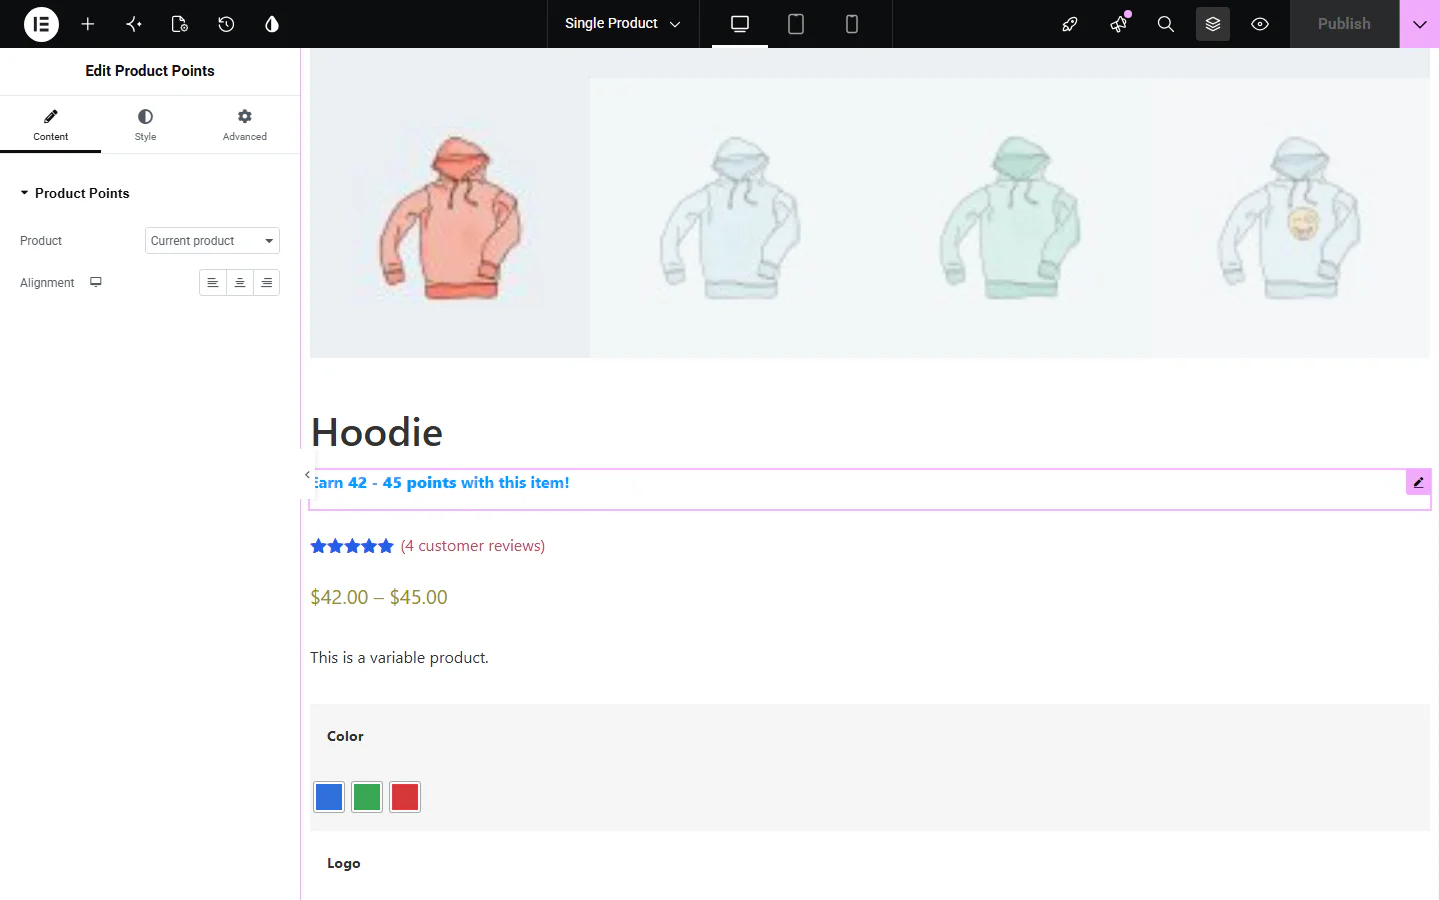This screenshot has height=900, width=1440.
Task: Open the Single Product document dropdown
Action: 622,24
